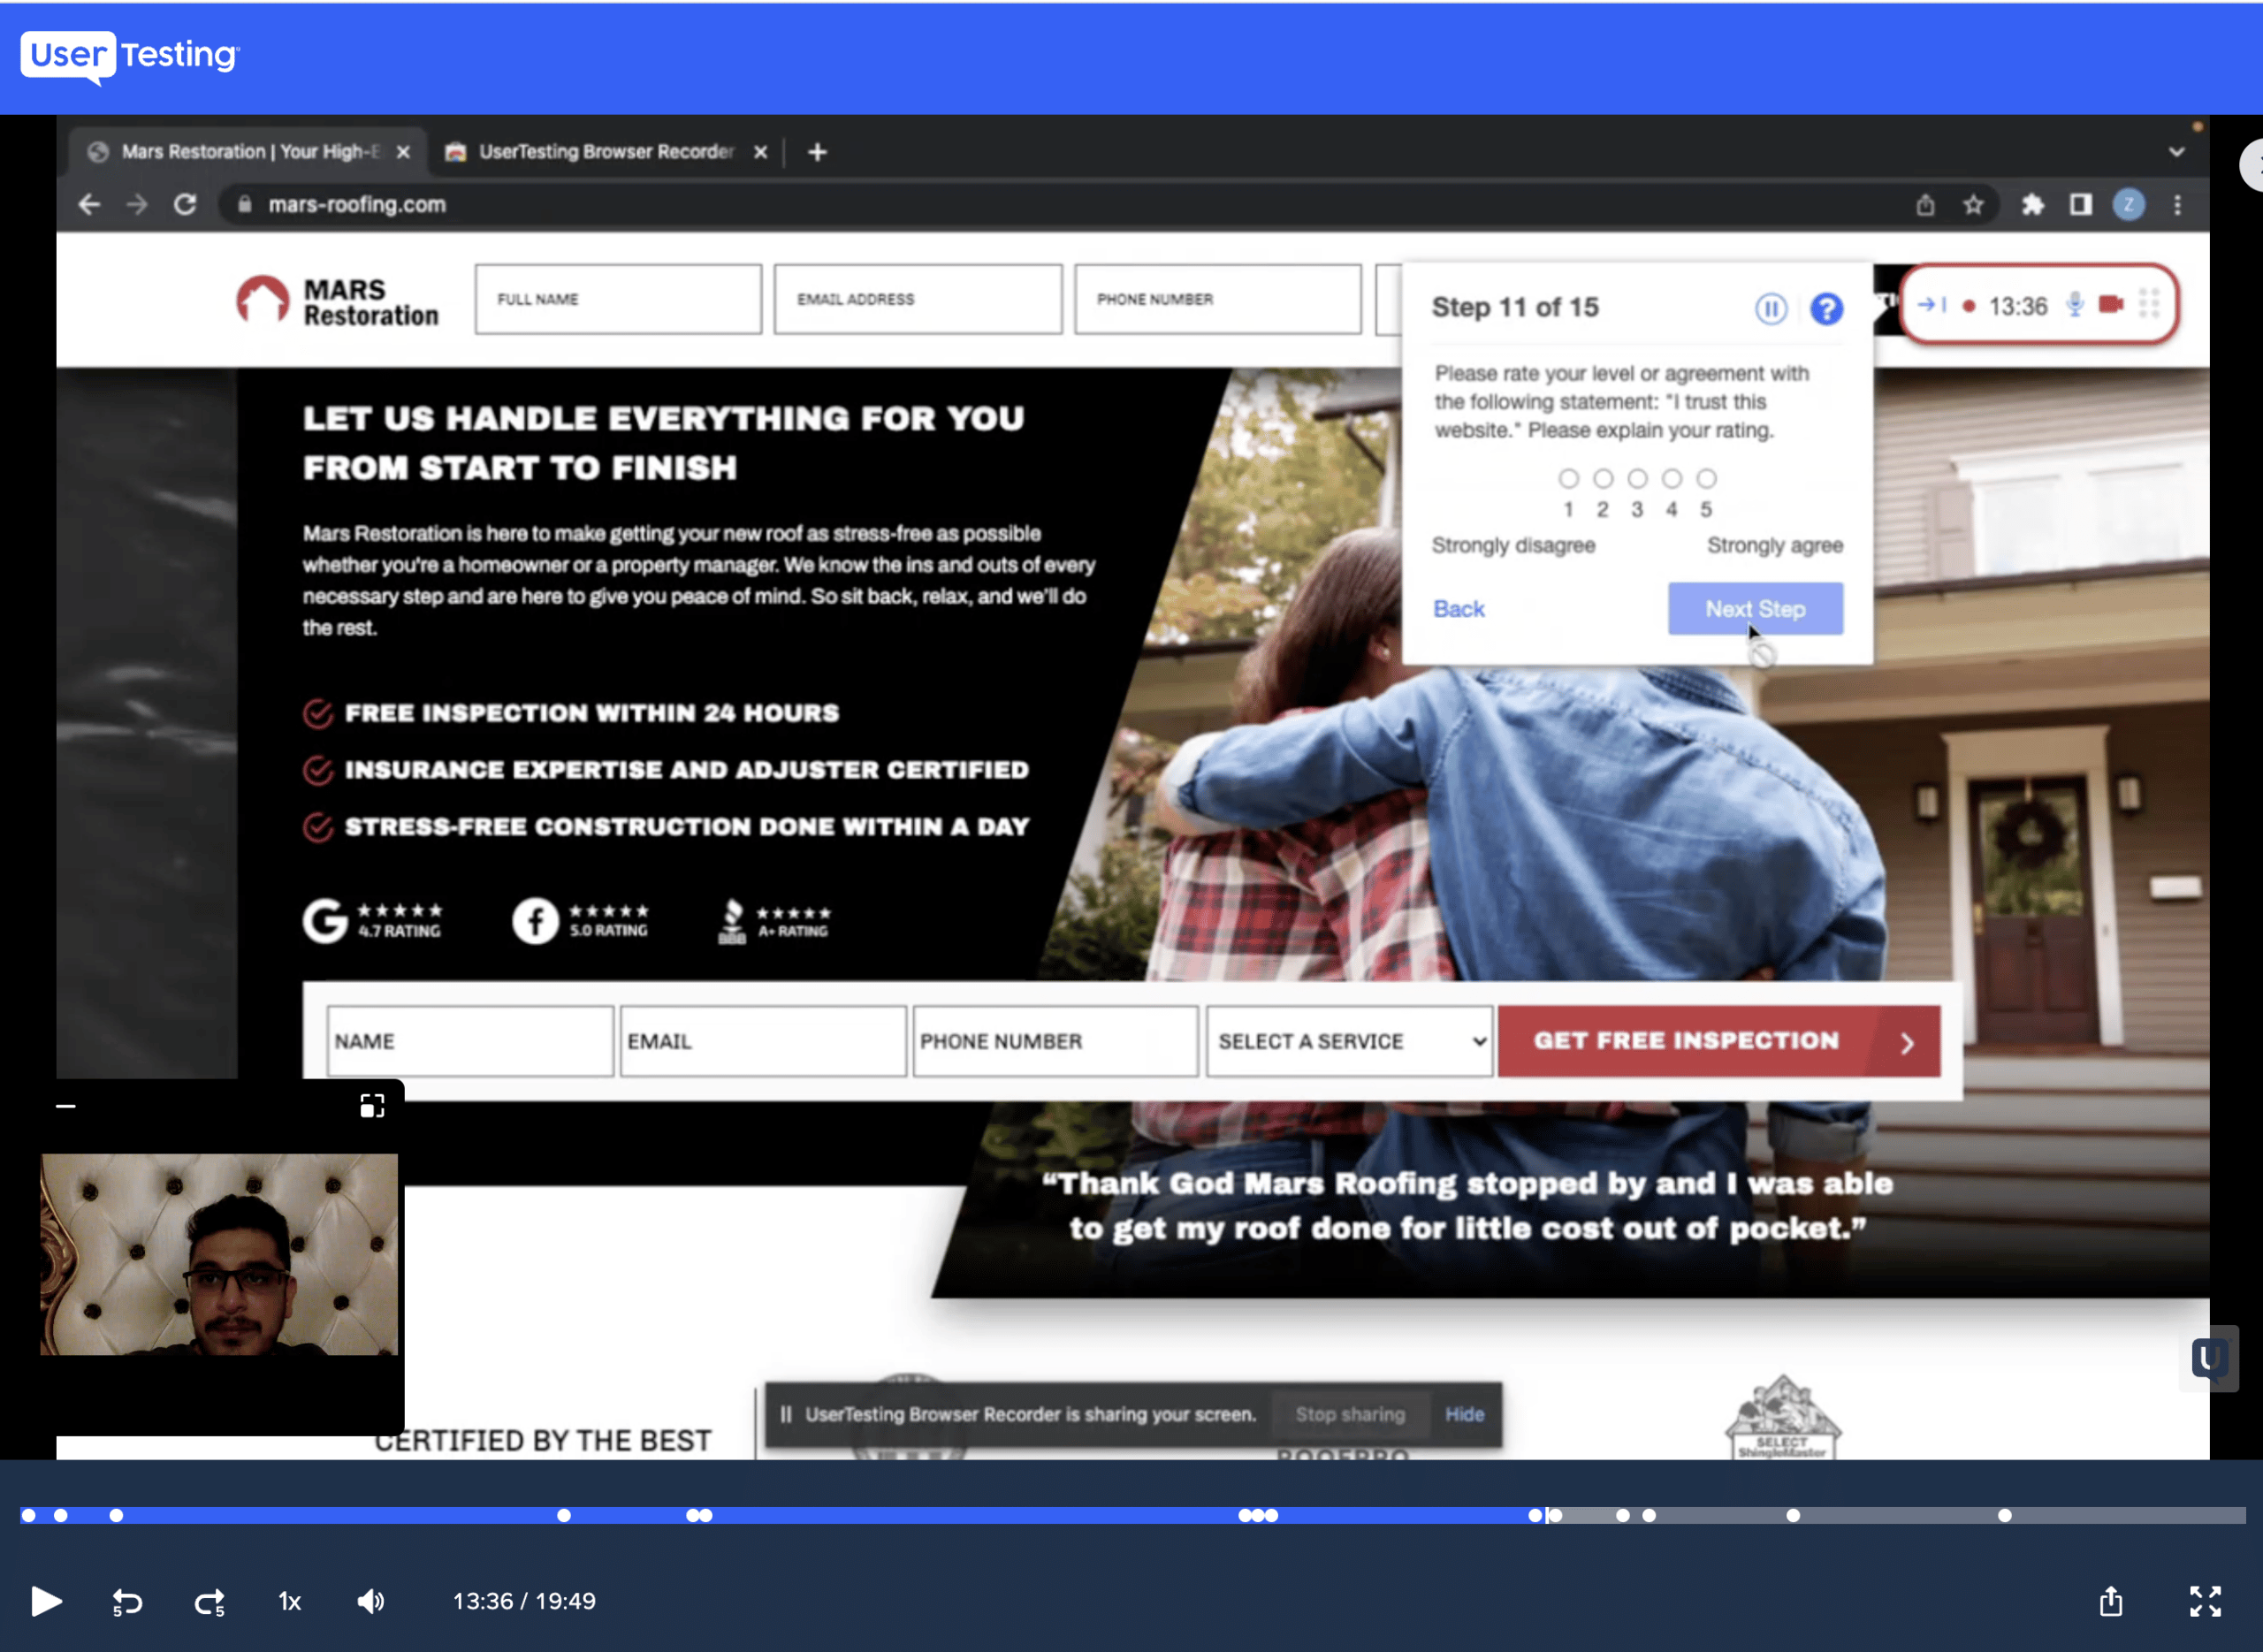Pause the test task panel
The image size is (2263, 1652).
(x=1770, y=308)
